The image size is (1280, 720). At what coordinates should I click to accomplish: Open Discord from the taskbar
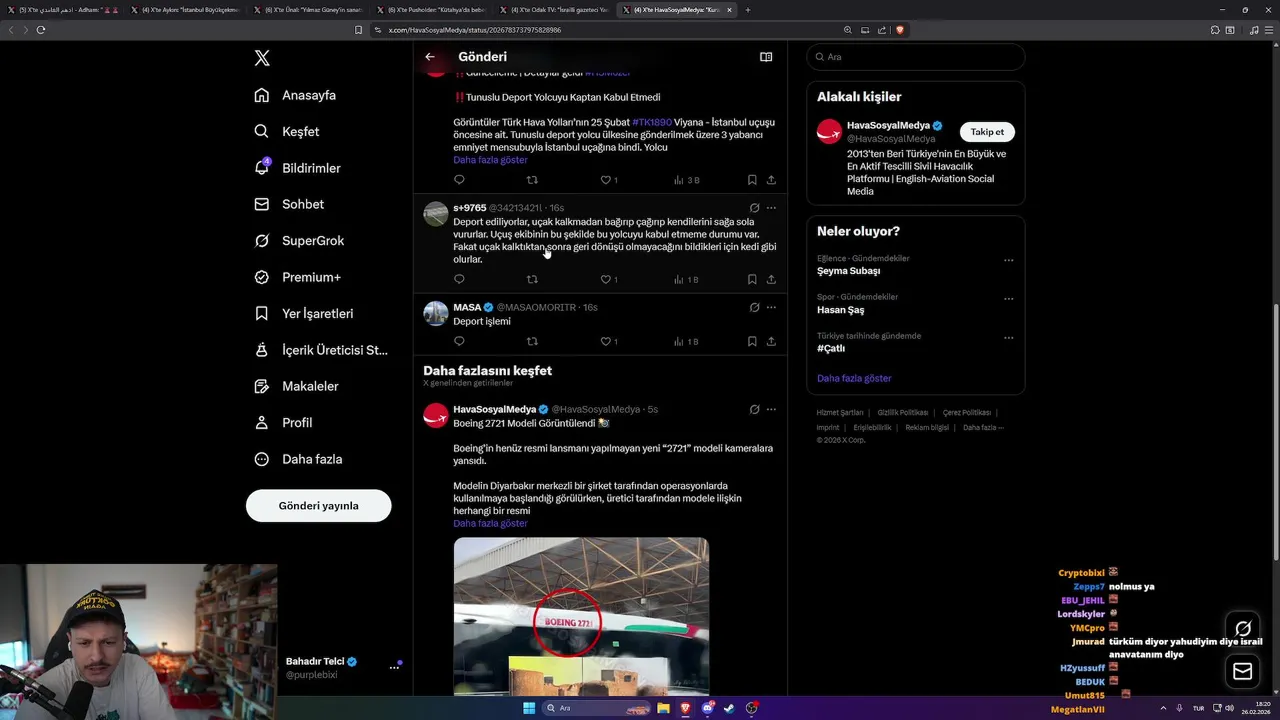click(708, 708)
